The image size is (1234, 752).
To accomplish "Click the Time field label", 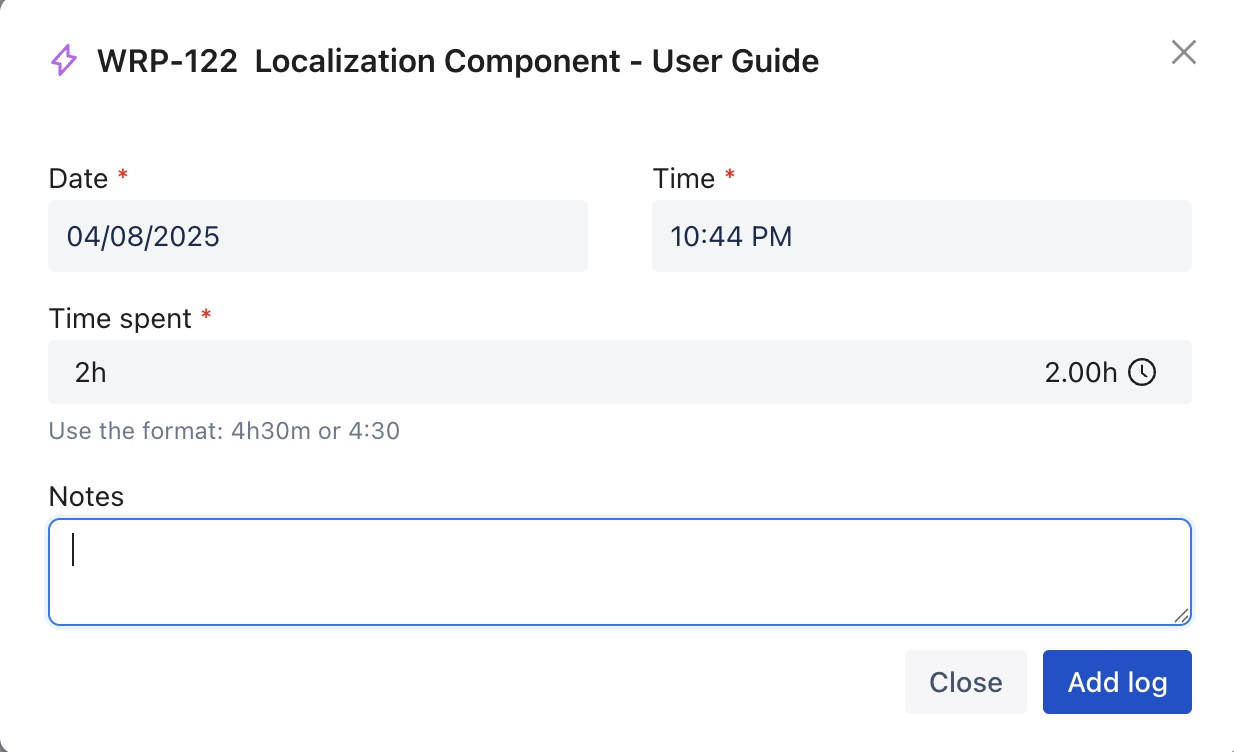I will [x=684, y=179].
